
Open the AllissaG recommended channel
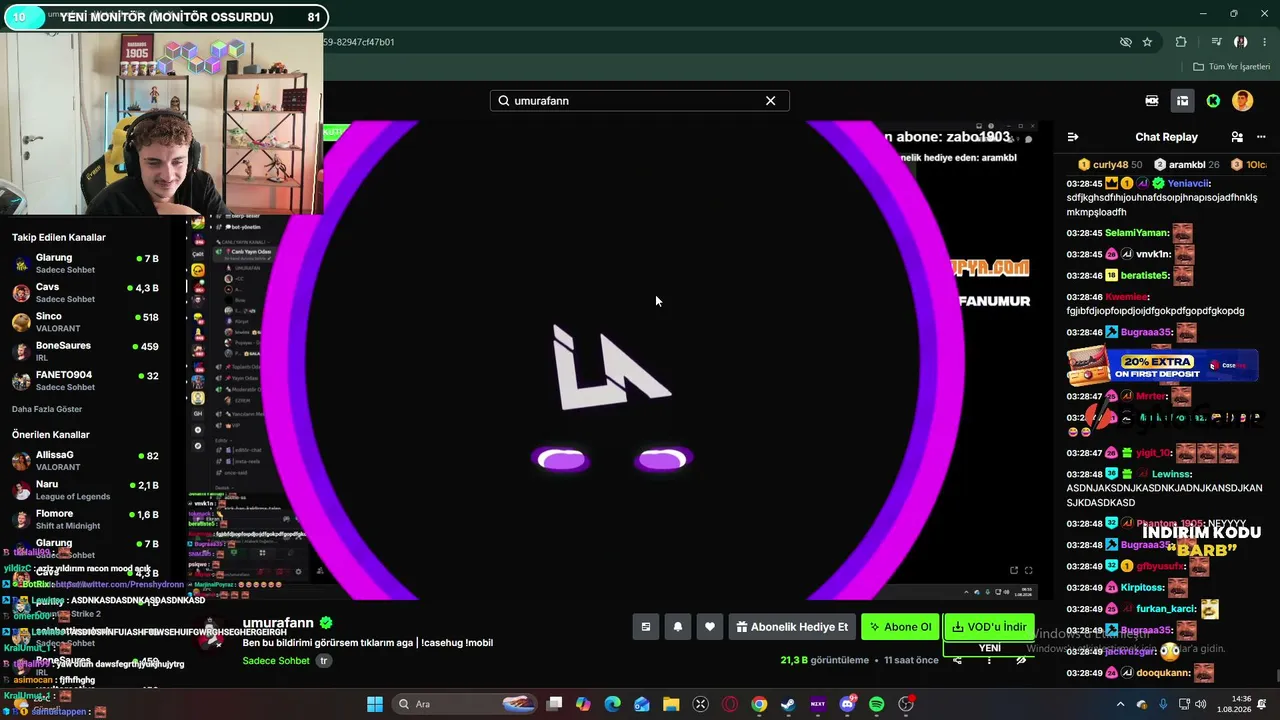point(86,460)
